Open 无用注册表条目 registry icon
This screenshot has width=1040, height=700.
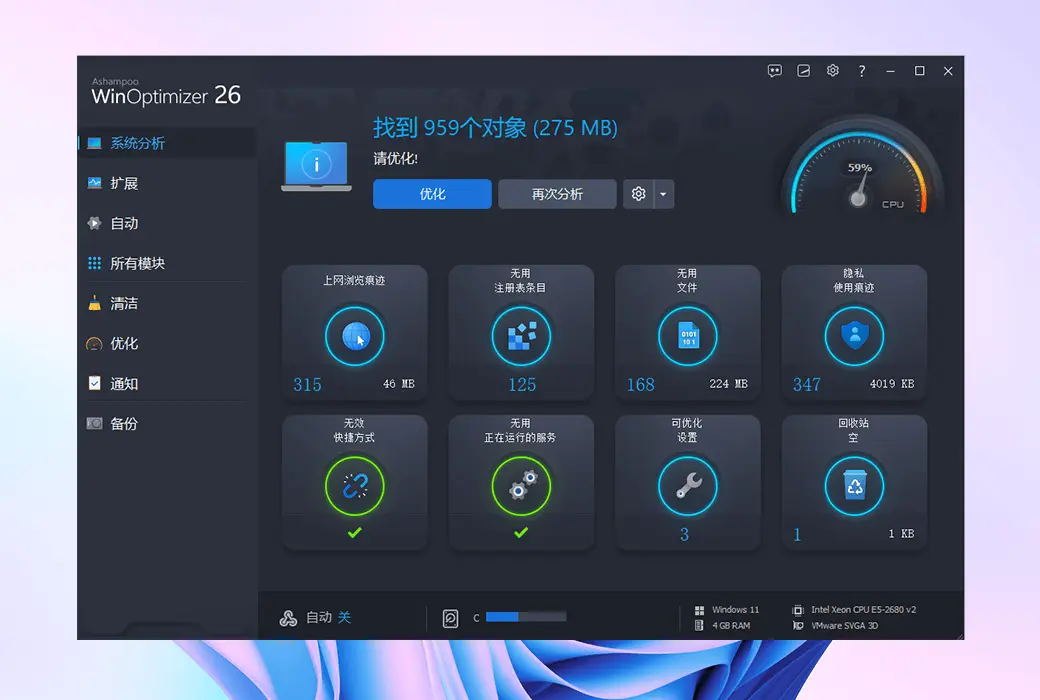[521, 336]
